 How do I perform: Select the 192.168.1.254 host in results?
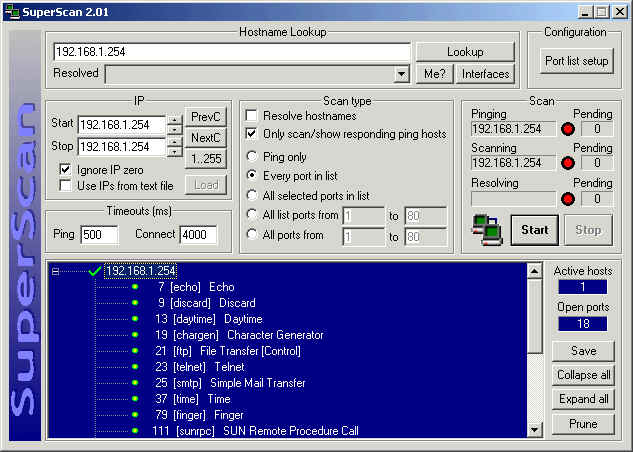[x=140, y=271]
